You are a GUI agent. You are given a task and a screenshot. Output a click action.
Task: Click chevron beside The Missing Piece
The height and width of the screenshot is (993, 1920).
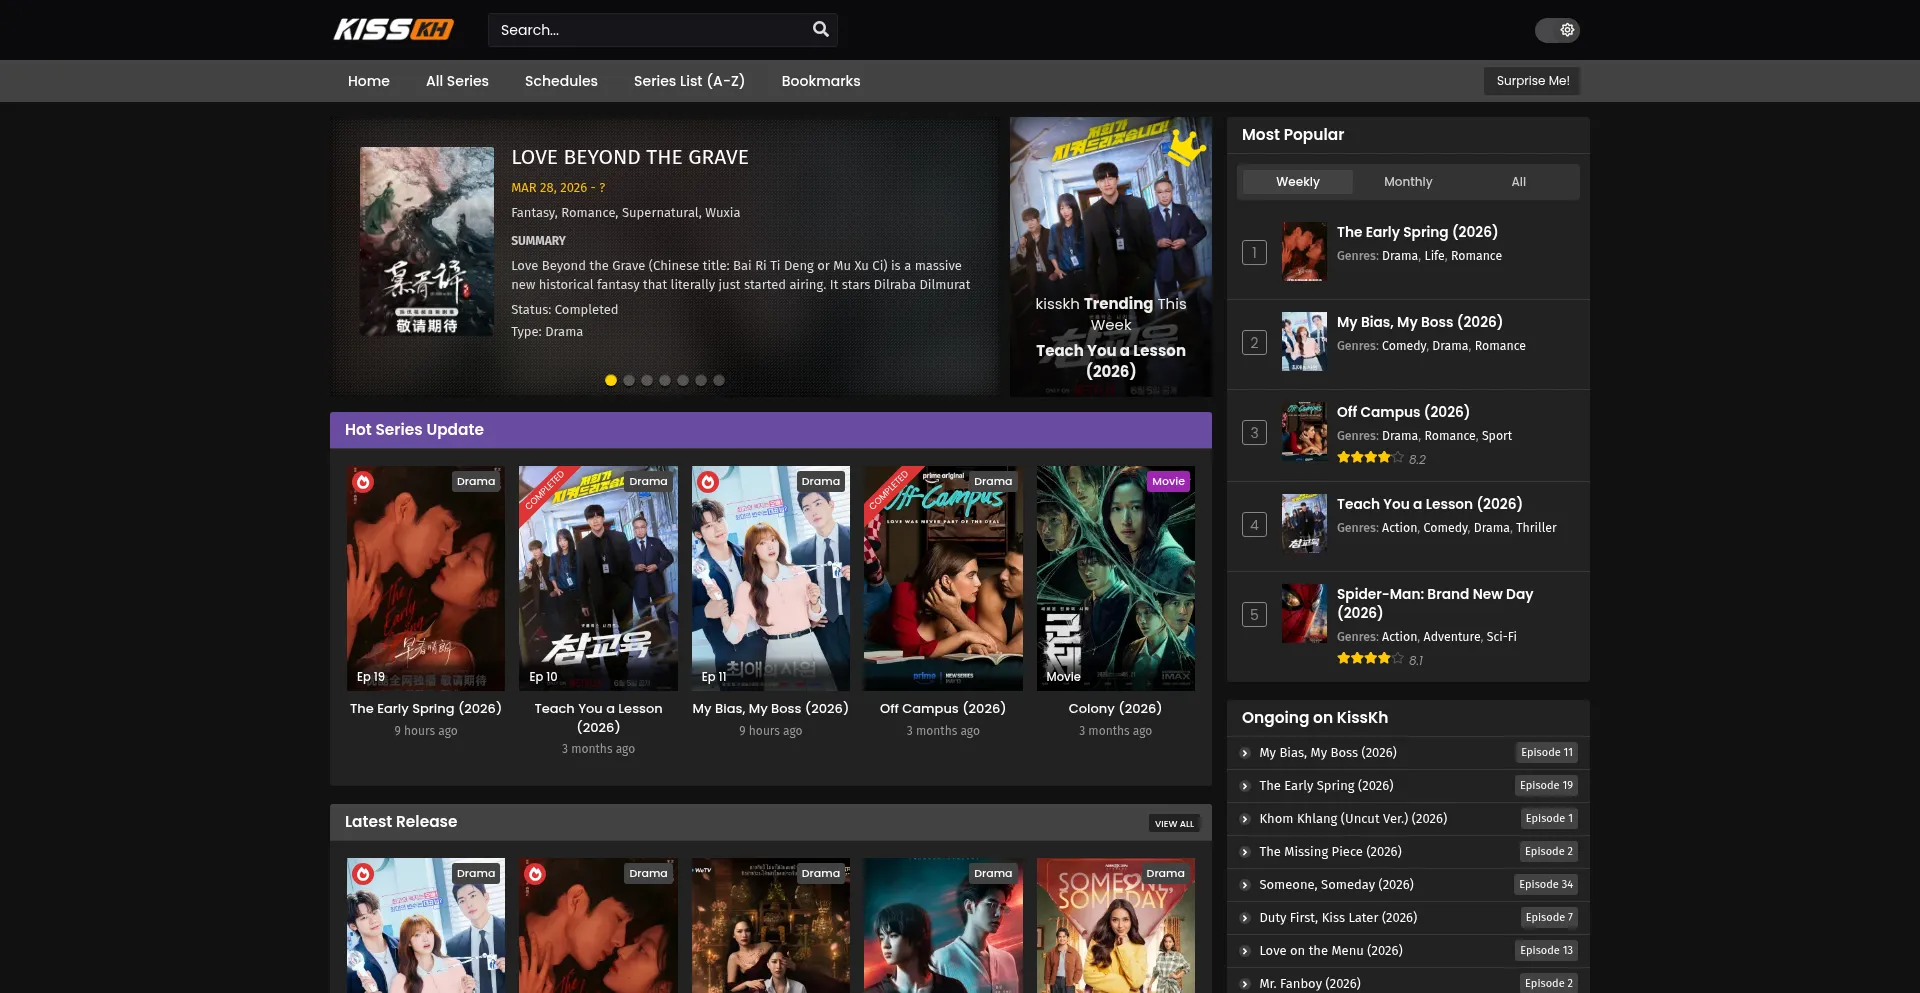tap(1245, 852)
